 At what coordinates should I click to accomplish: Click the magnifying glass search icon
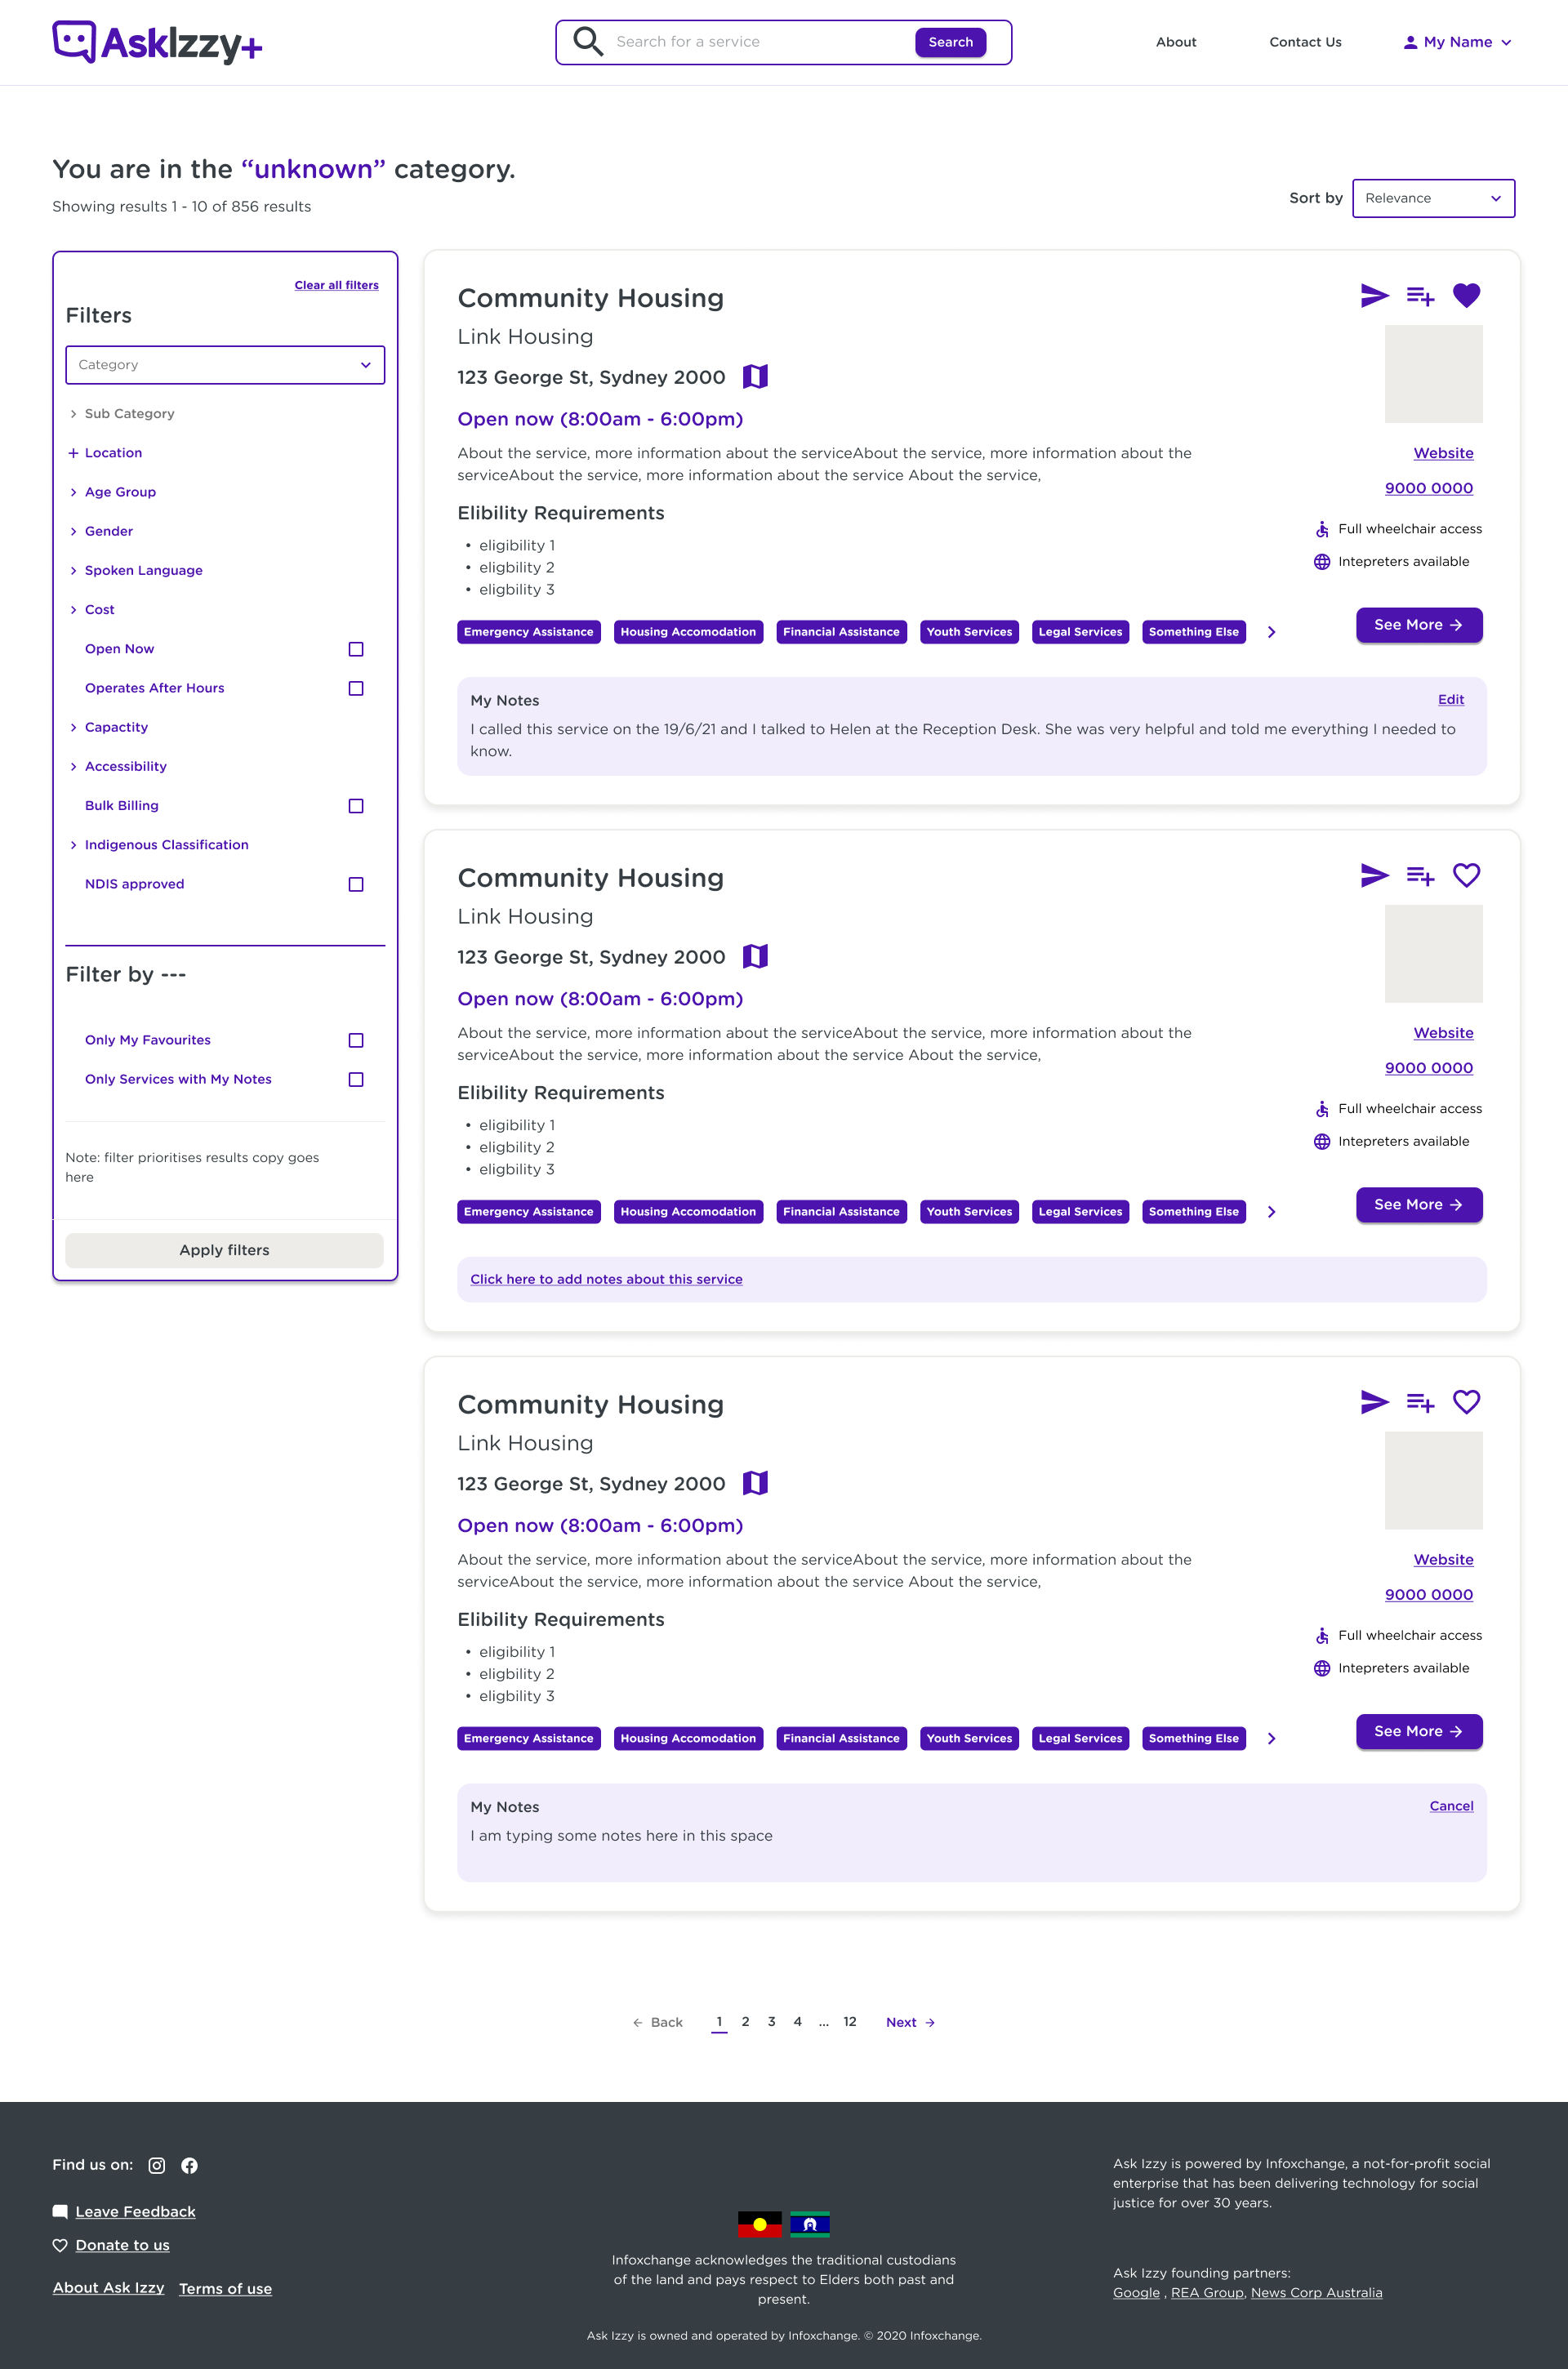click(588, 42)
